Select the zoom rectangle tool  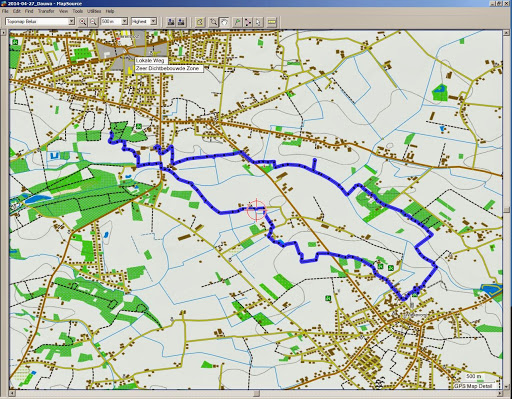(213, 22)
